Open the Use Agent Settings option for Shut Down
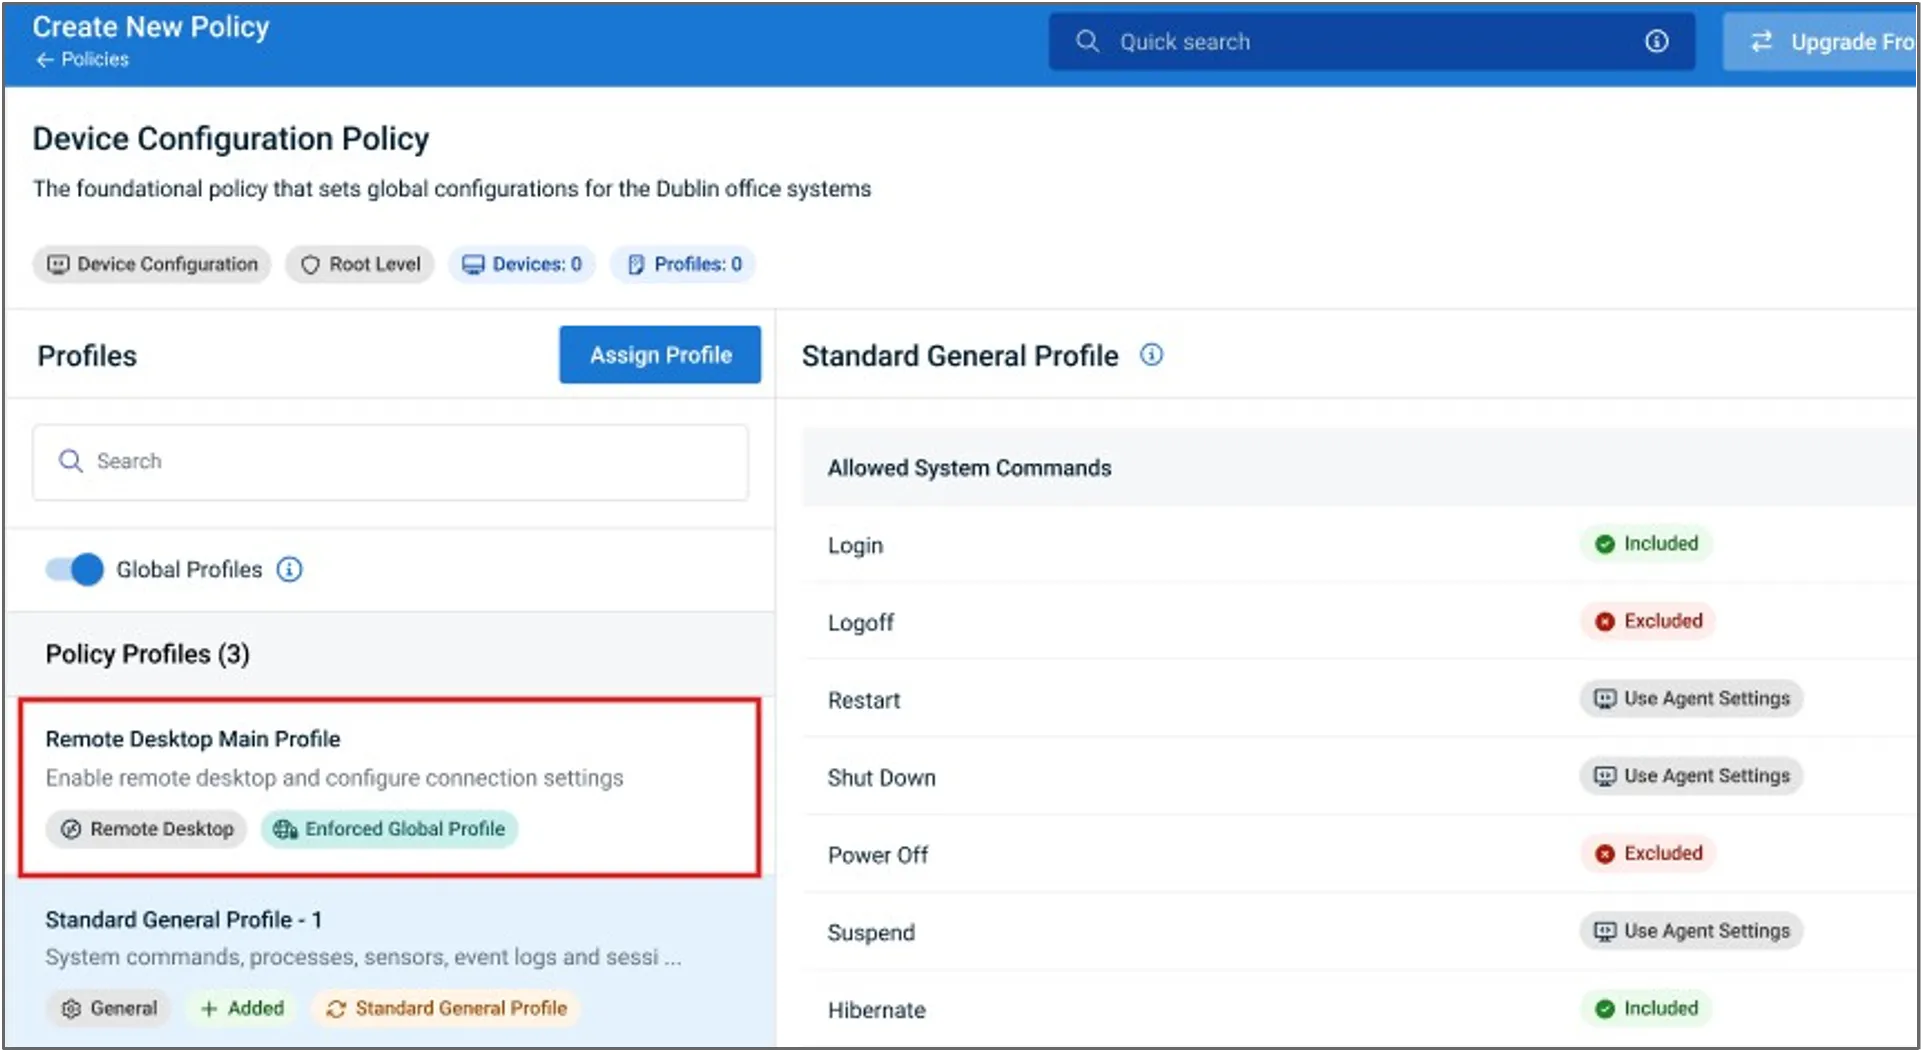The width and height of the screenshot is (1925, 1058). pos(1692,776)
